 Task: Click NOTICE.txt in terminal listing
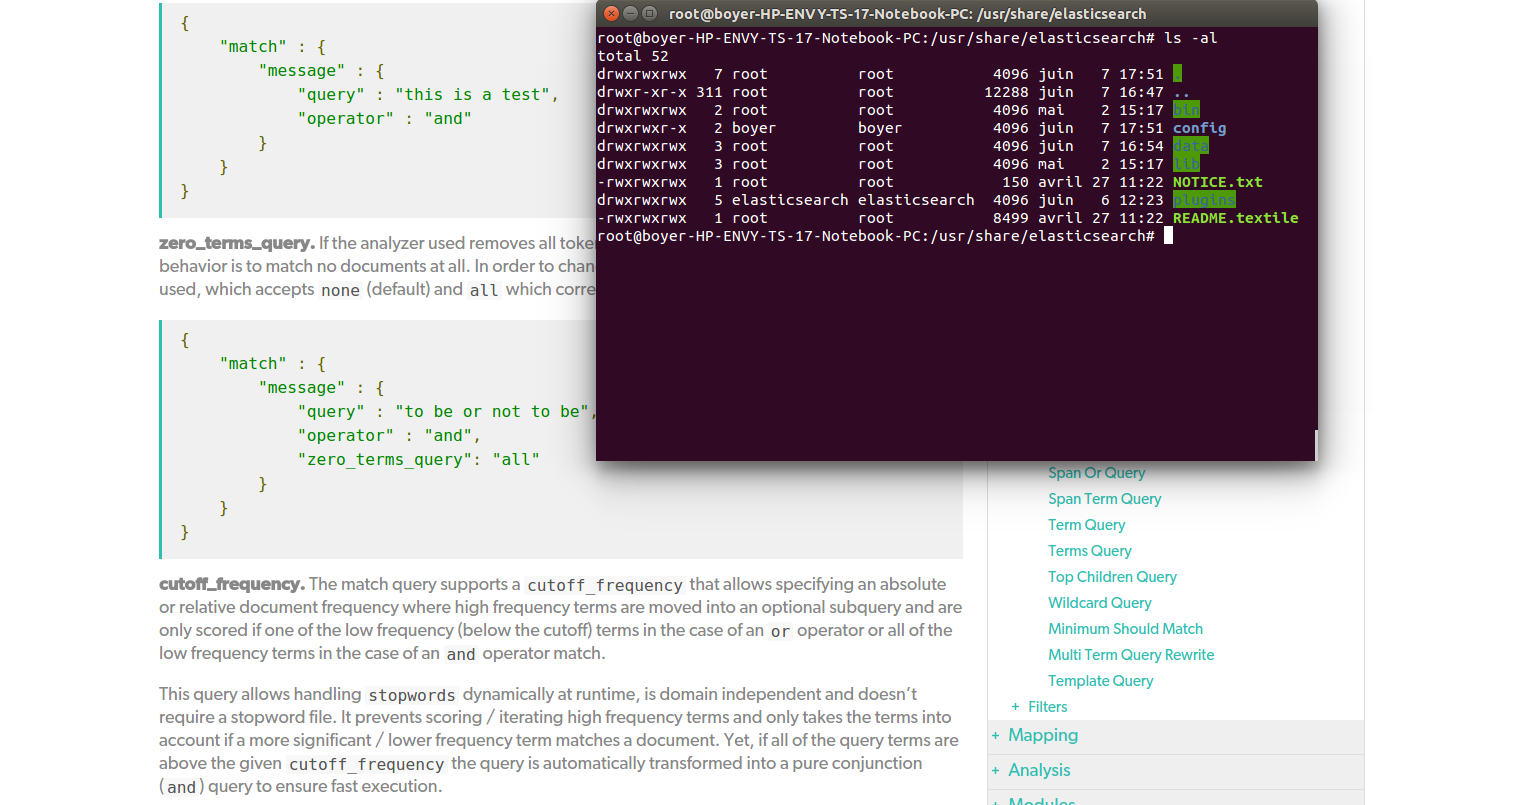(x=1217, y=182)
